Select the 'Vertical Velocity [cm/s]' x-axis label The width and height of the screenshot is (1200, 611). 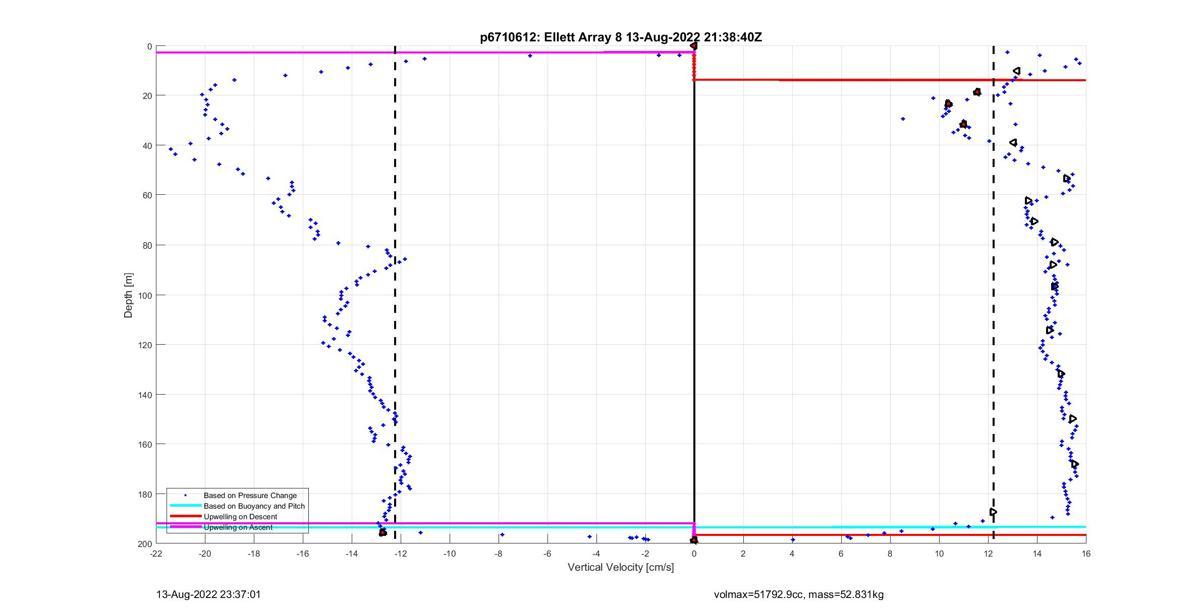(x=621, y=567)
